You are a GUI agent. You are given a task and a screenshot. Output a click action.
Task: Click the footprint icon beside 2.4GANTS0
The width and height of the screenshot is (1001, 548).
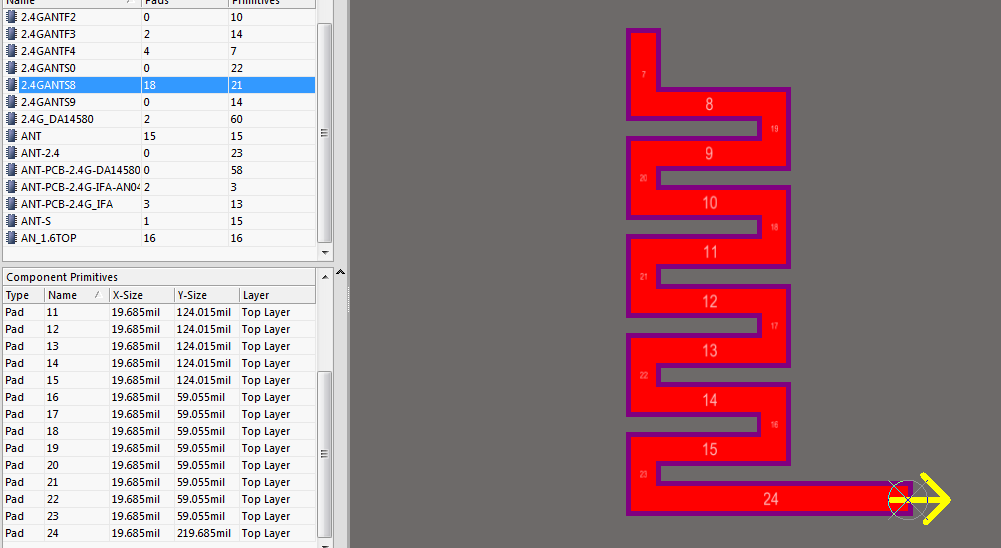(x=11, y=68)
